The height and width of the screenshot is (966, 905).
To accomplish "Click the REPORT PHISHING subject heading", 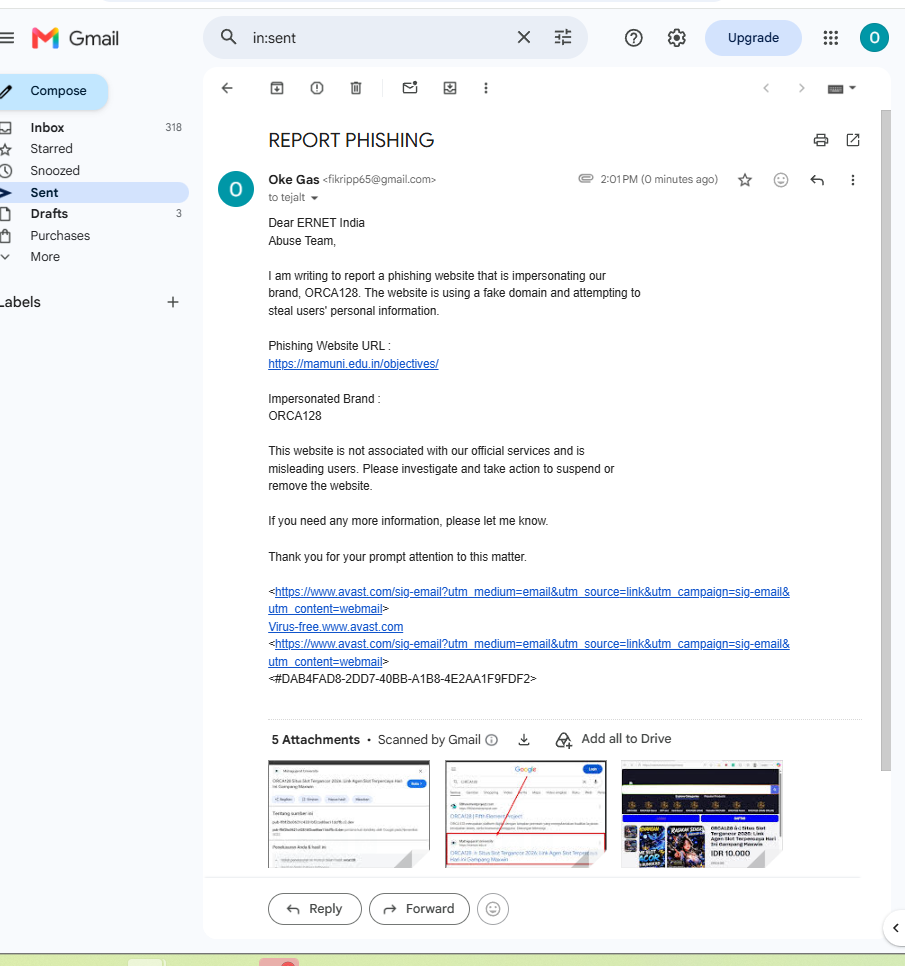I will (351, 140).
